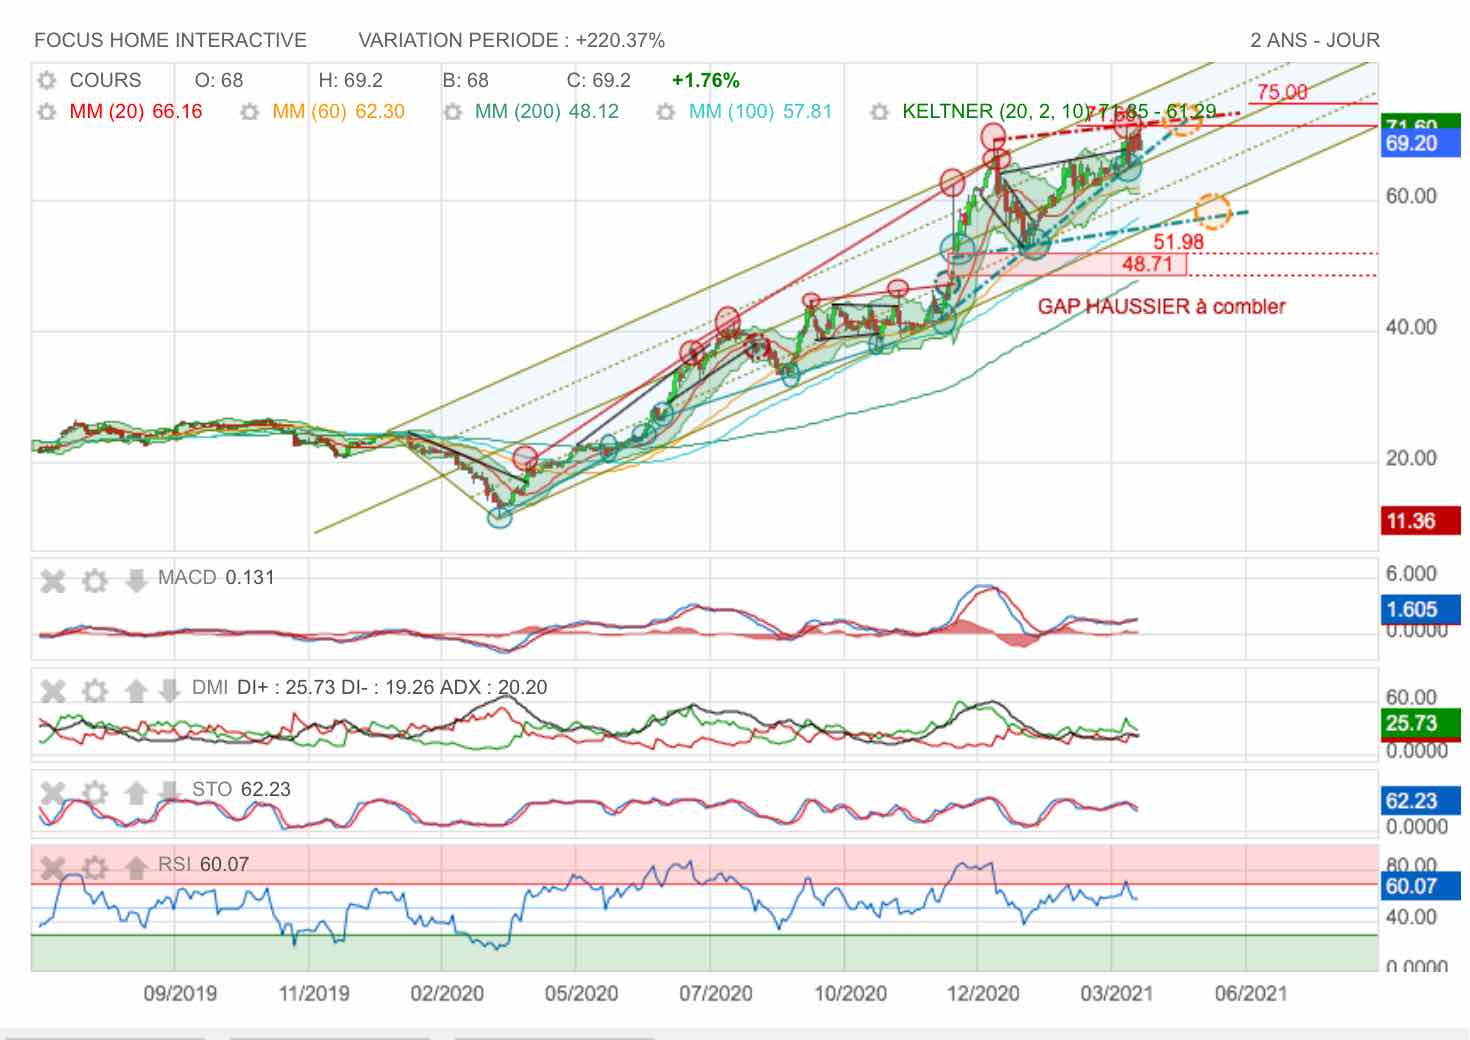
Task: Click the 20.00 price axis label
Action: 1411,459
